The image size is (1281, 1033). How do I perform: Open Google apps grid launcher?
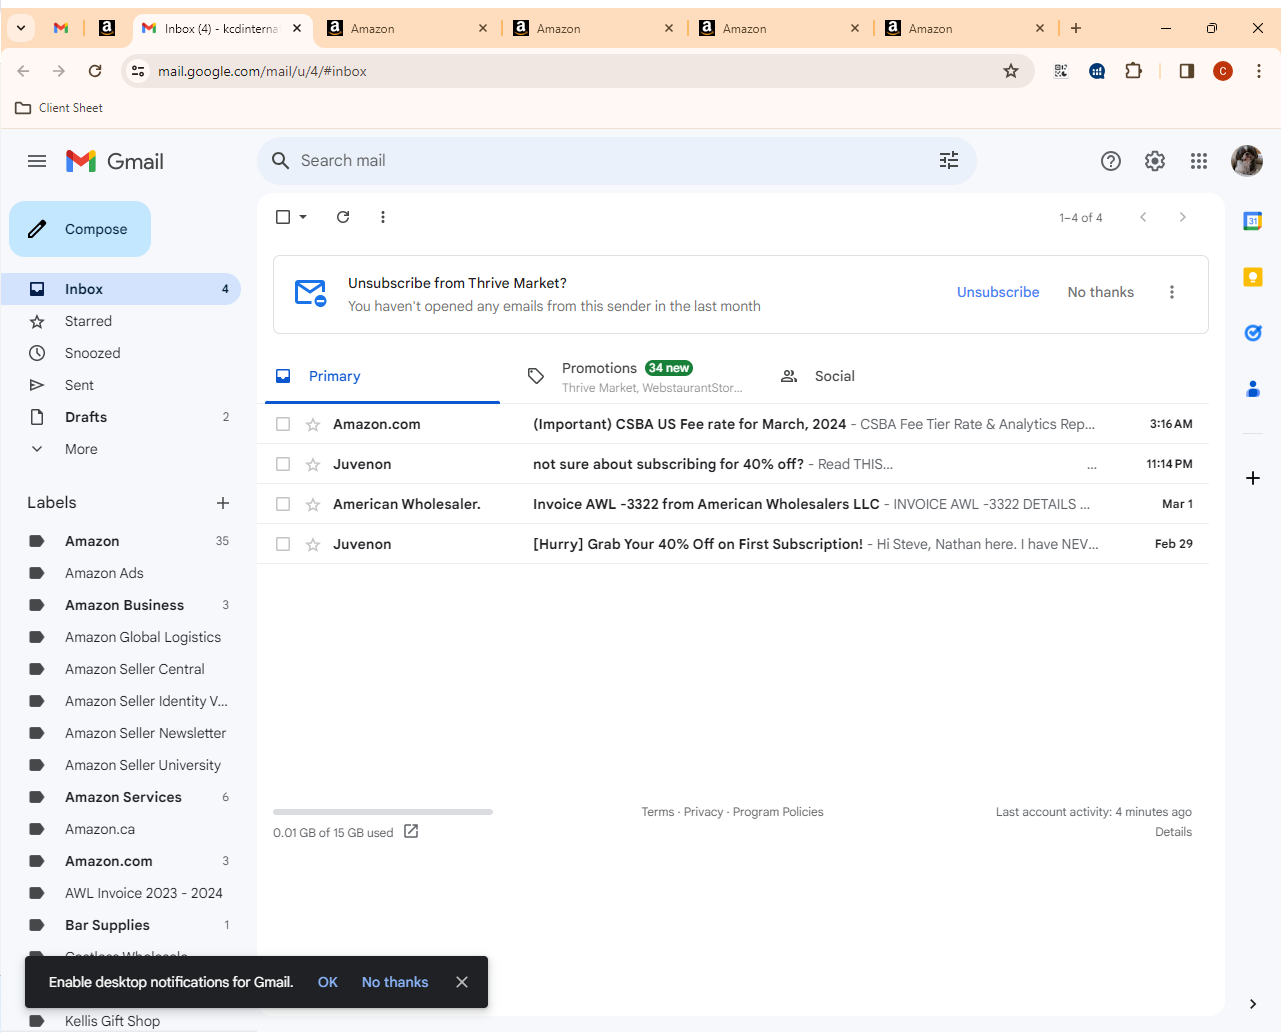1199,161
